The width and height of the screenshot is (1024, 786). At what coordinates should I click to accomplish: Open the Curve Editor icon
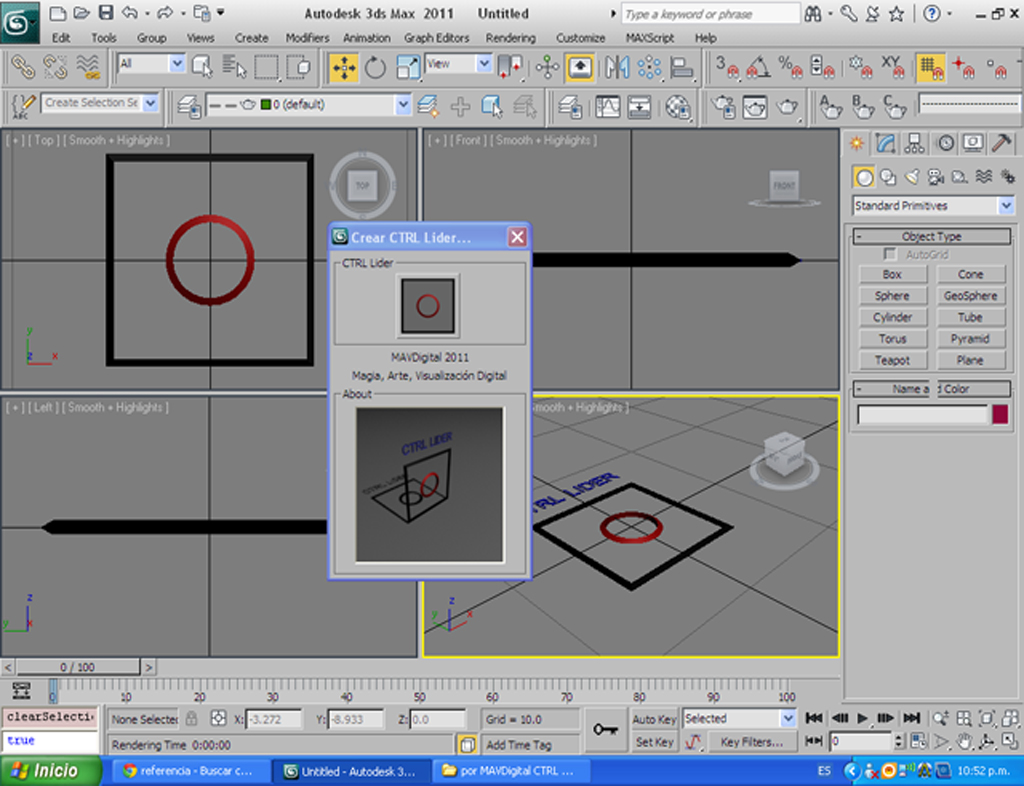point(607,106)
